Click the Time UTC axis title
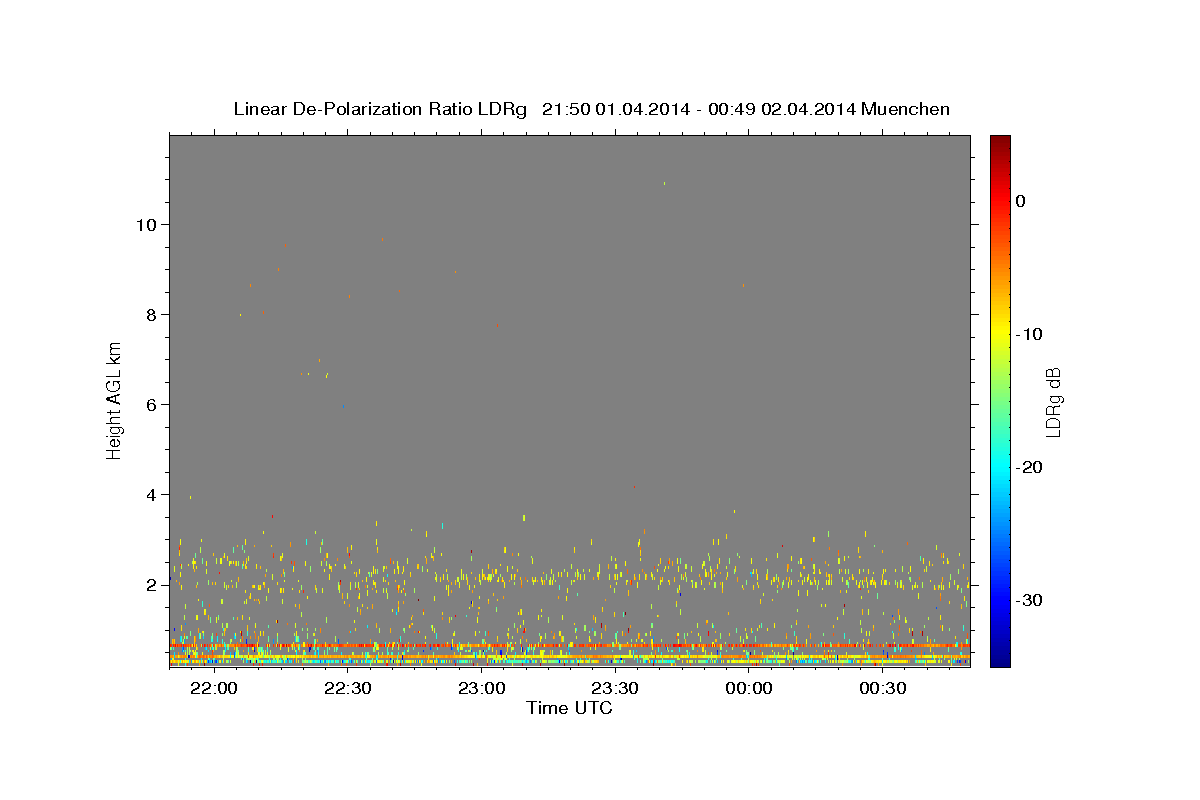Image resolution: width=1200 pixels, height=800 pixels. tap(569, 708)
